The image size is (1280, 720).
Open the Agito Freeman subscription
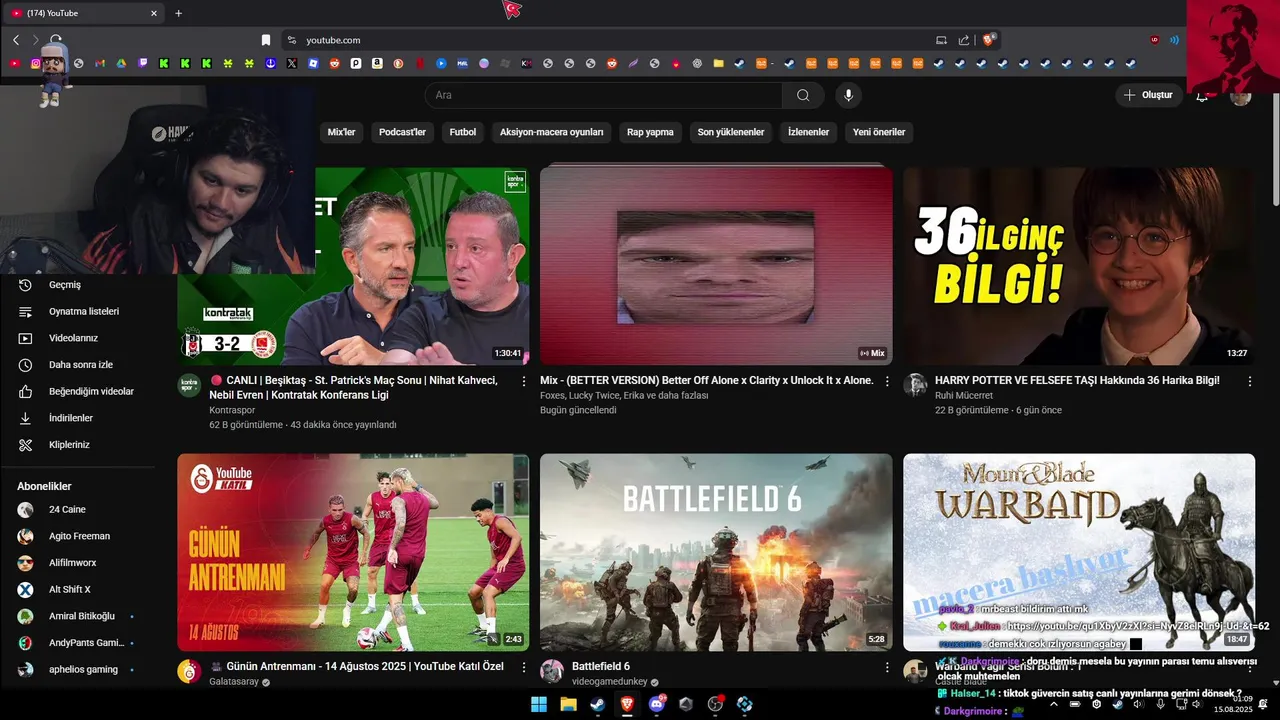click(x=78, y=536)
